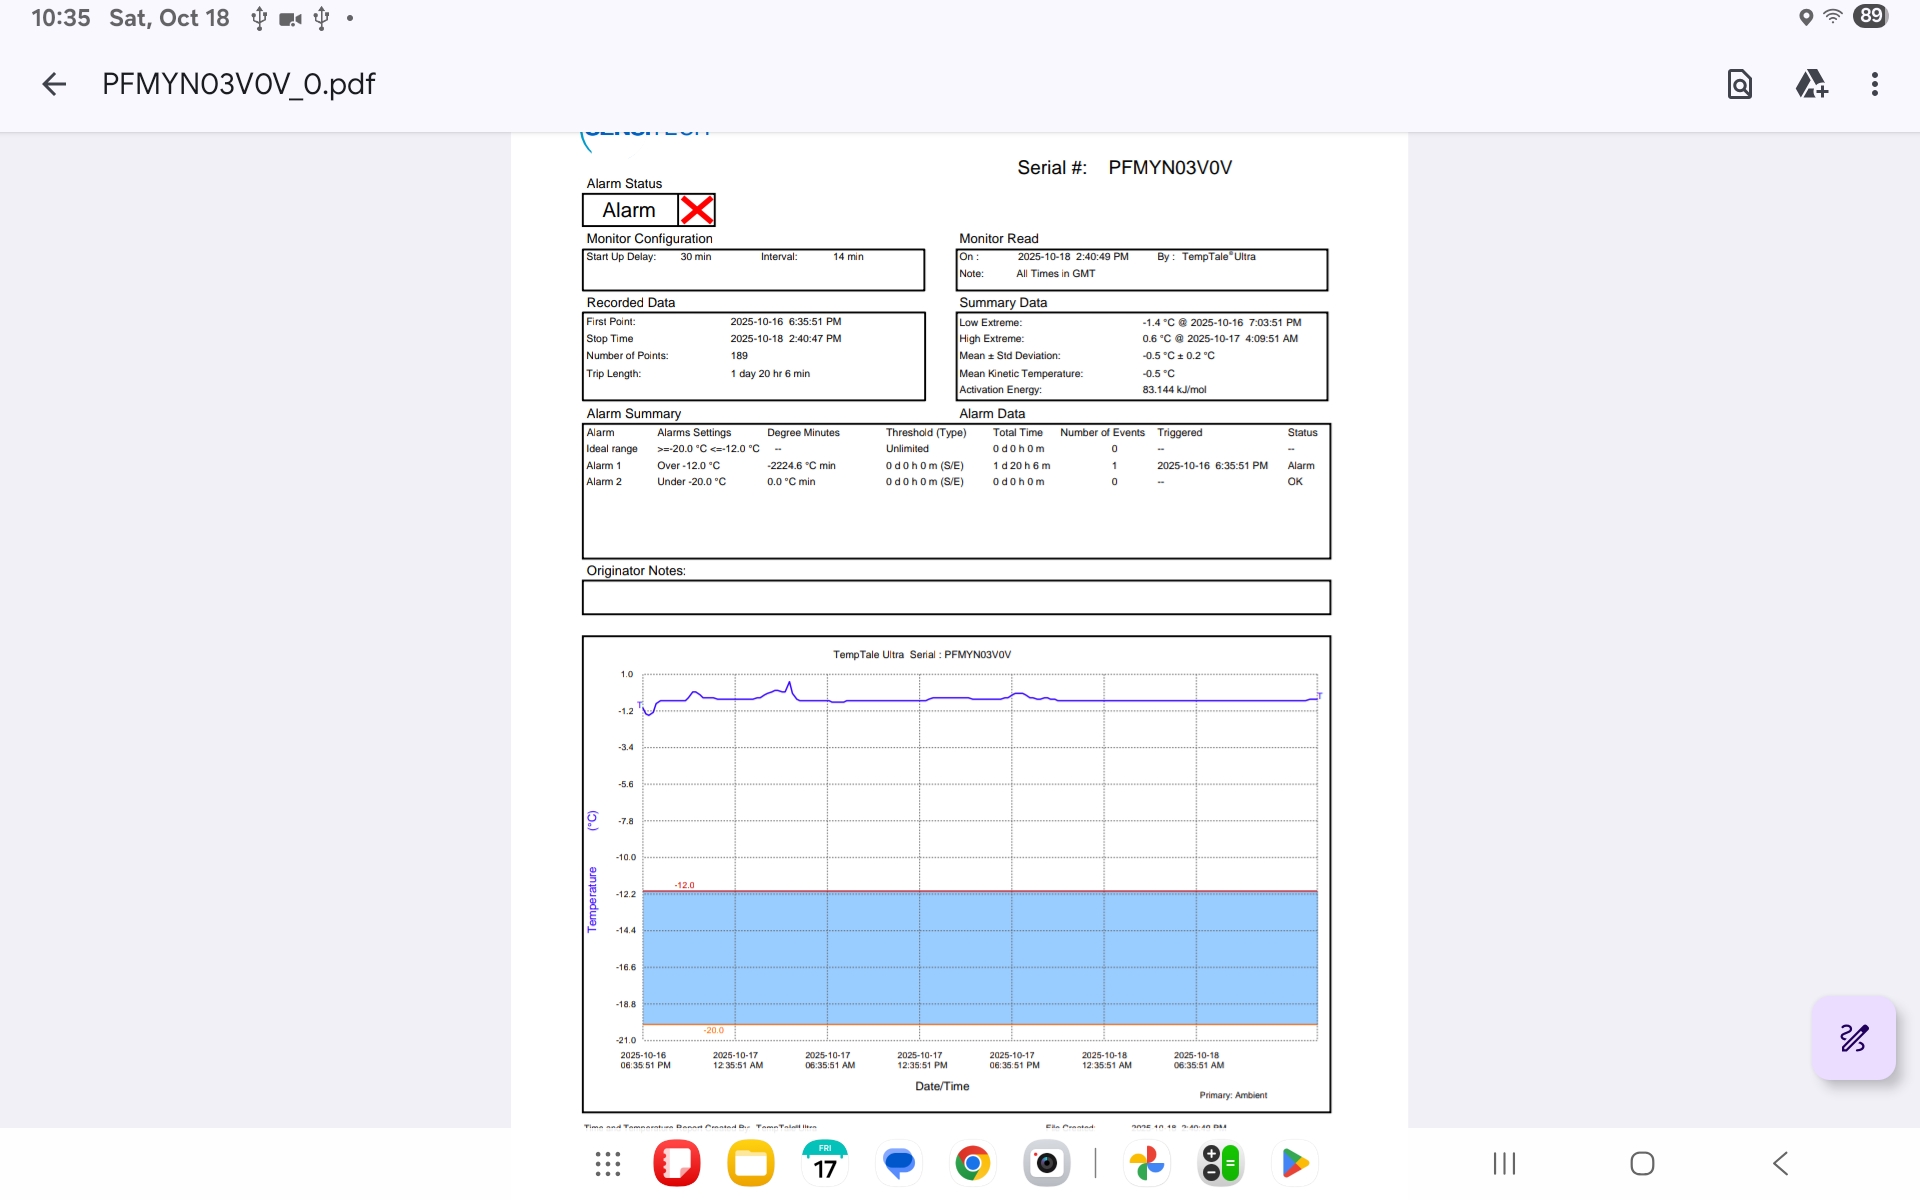1920x1200 pixels.
Task: Launch the red notes app in taskbar
Action: click(677, 1163)
